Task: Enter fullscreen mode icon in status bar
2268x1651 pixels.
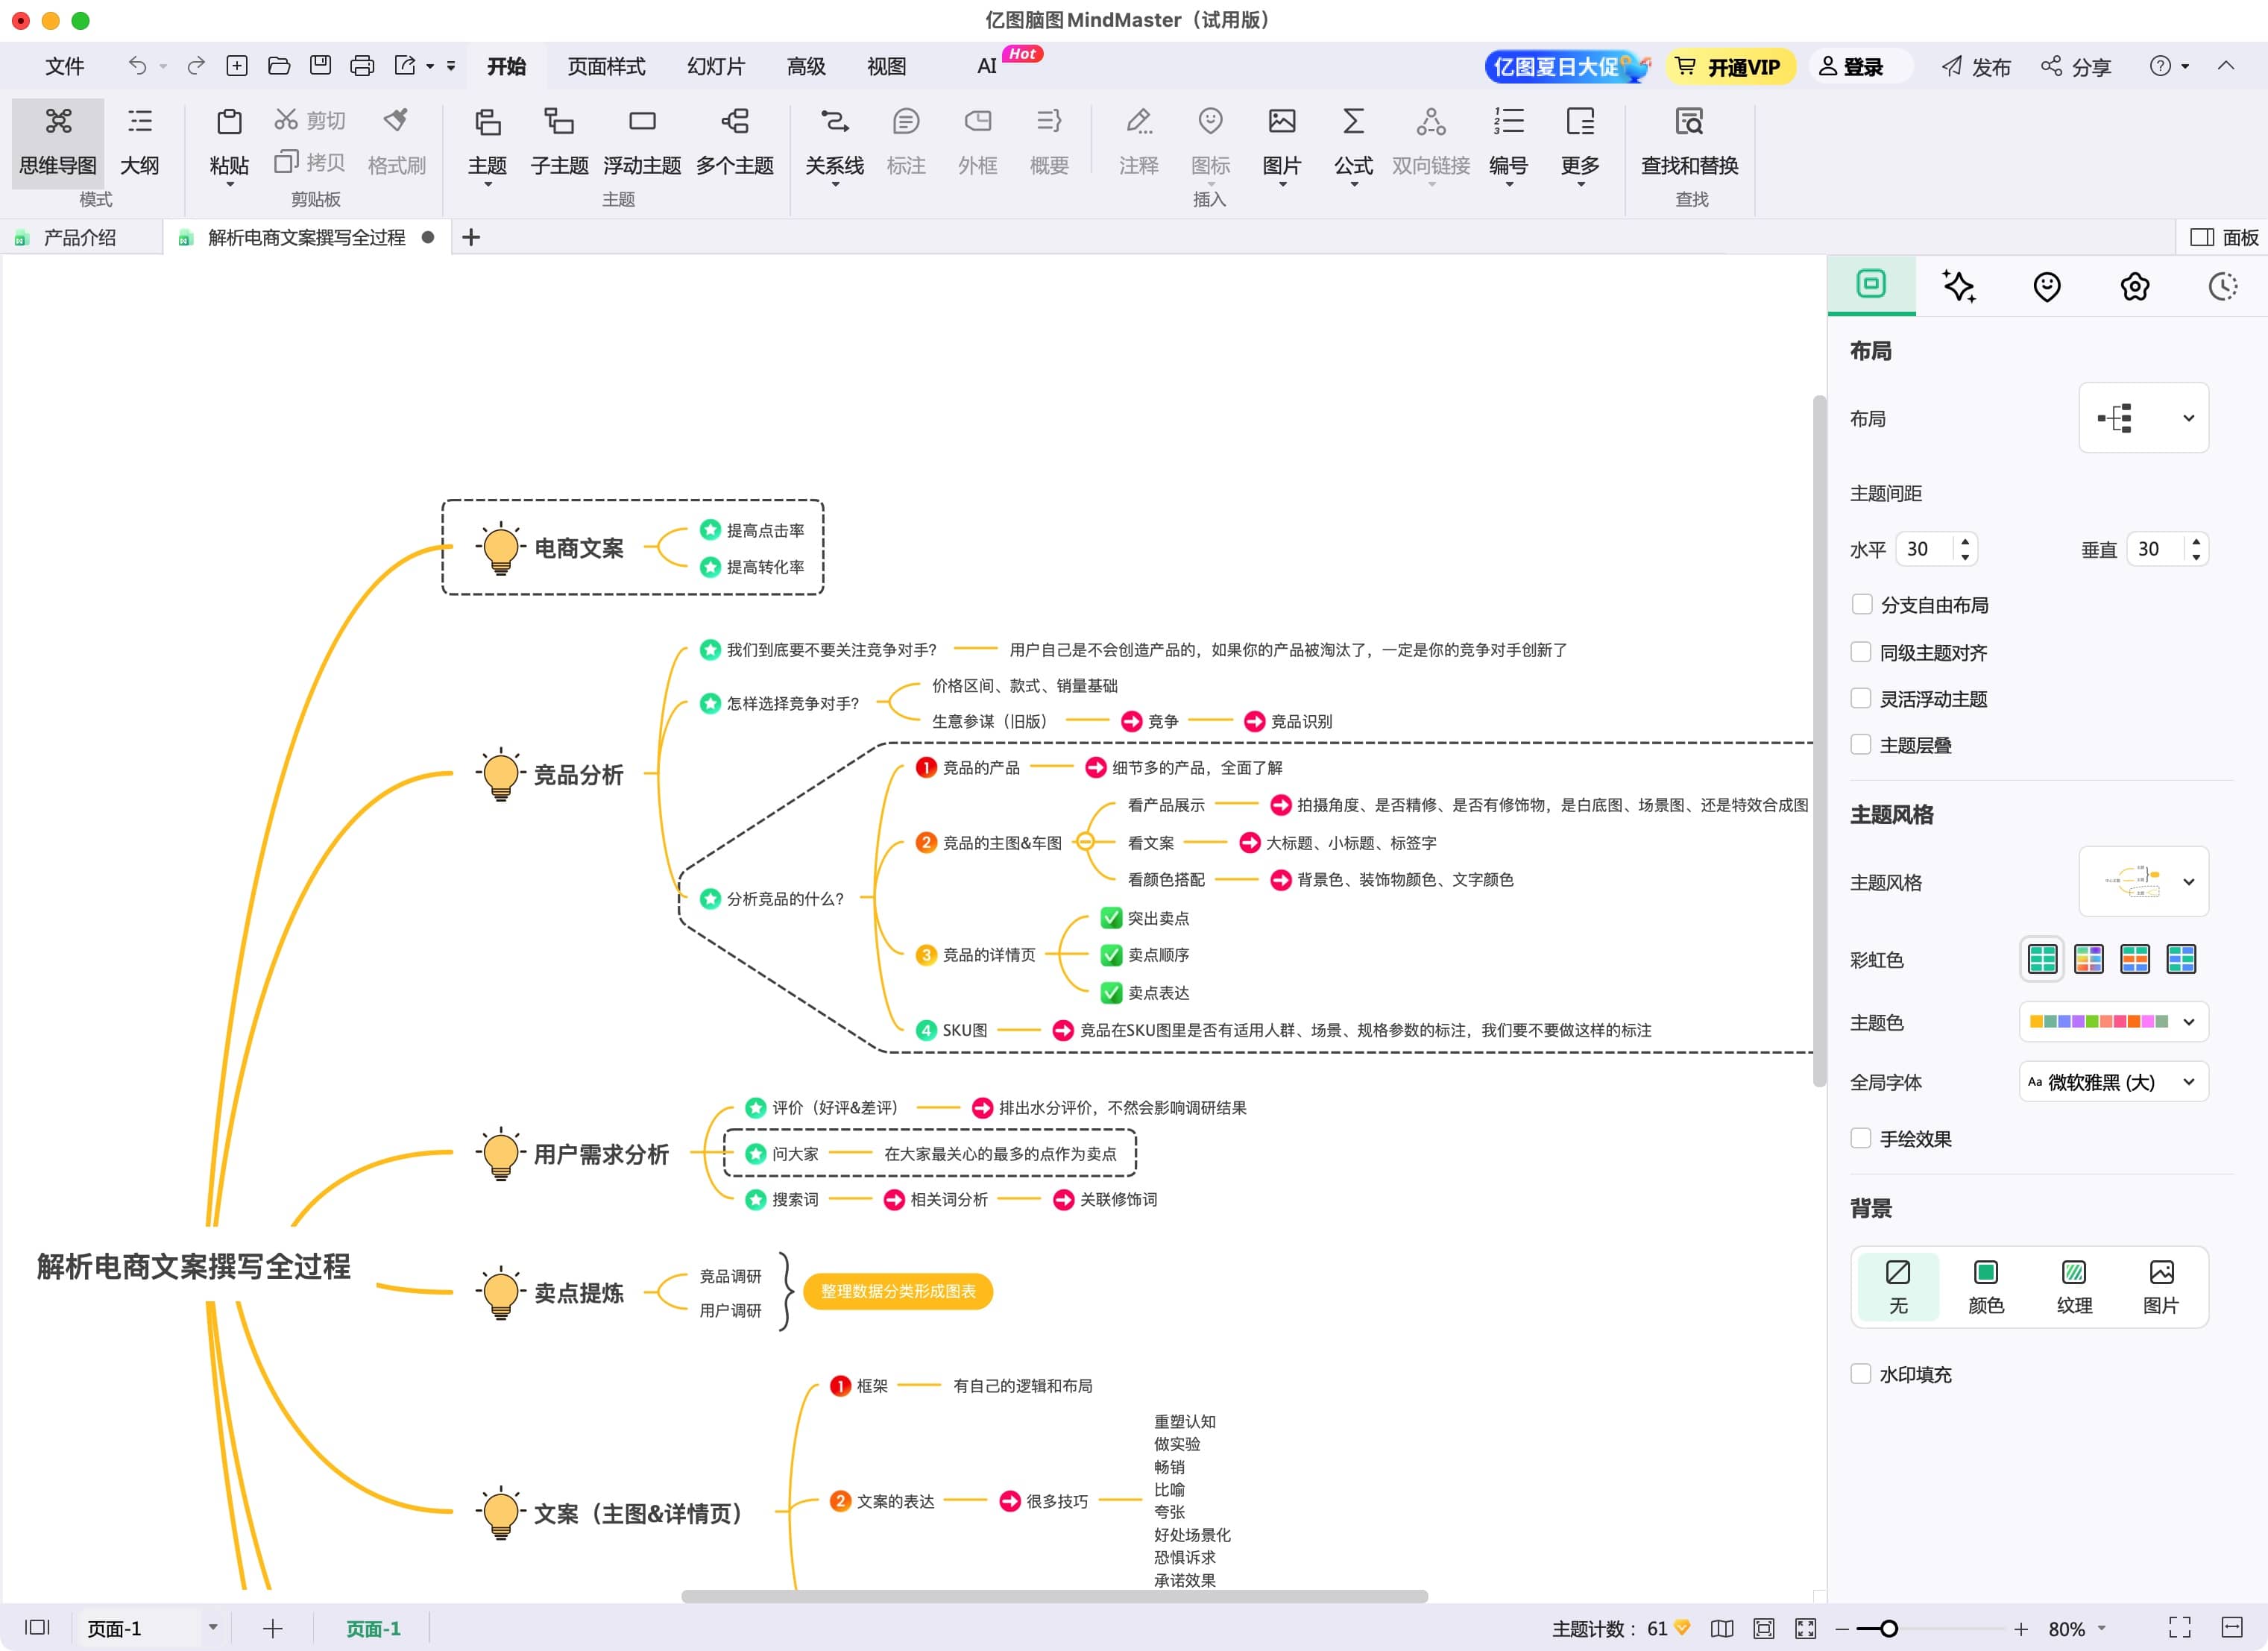Action: [x=2180, y=1628]
